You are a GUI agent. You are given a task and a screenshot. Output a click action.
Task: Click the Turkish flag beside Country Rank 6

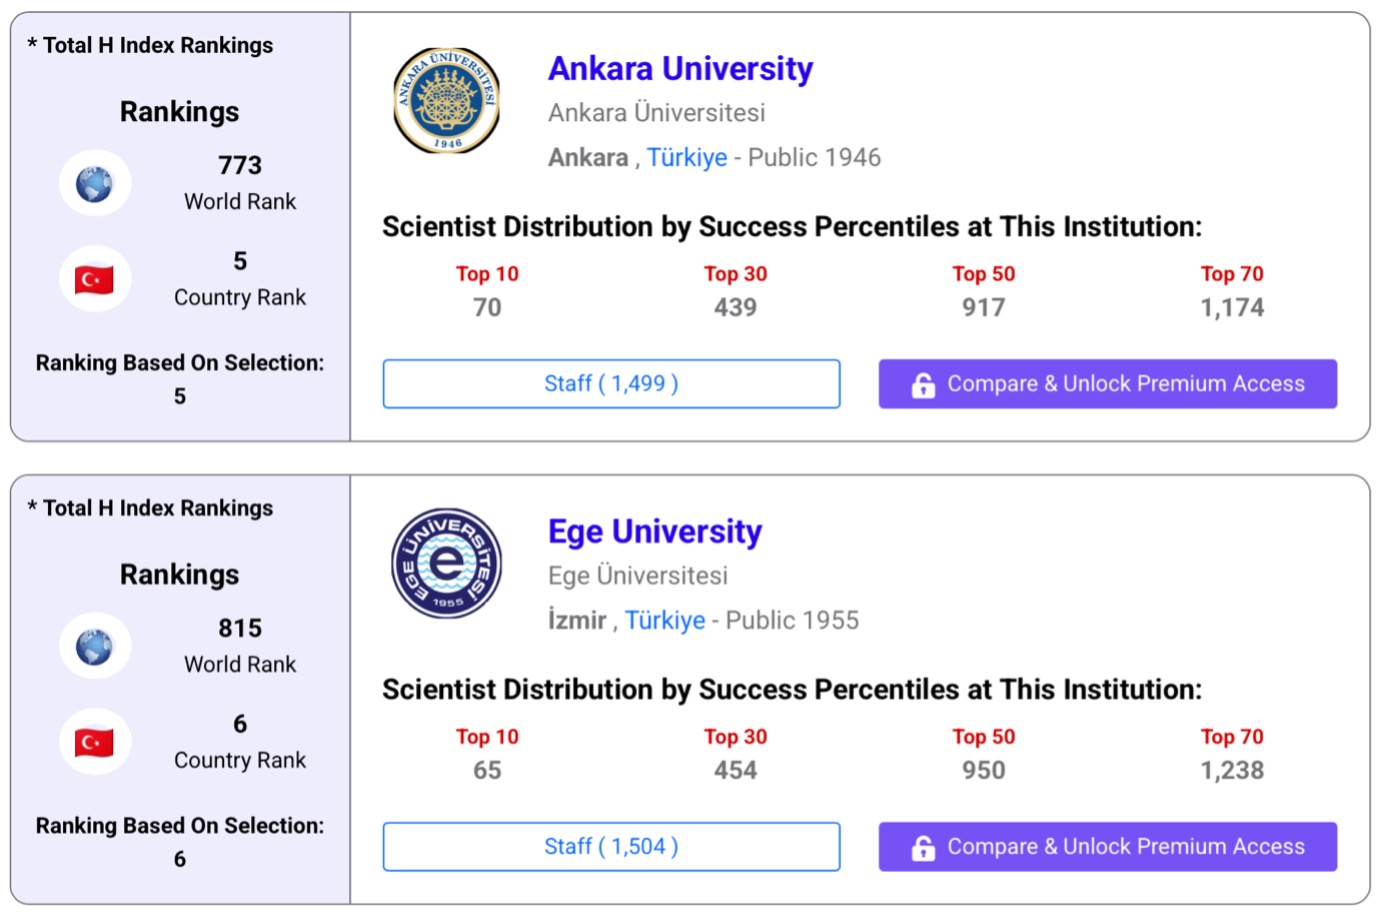pyautogui.click(x=95, y=742)
